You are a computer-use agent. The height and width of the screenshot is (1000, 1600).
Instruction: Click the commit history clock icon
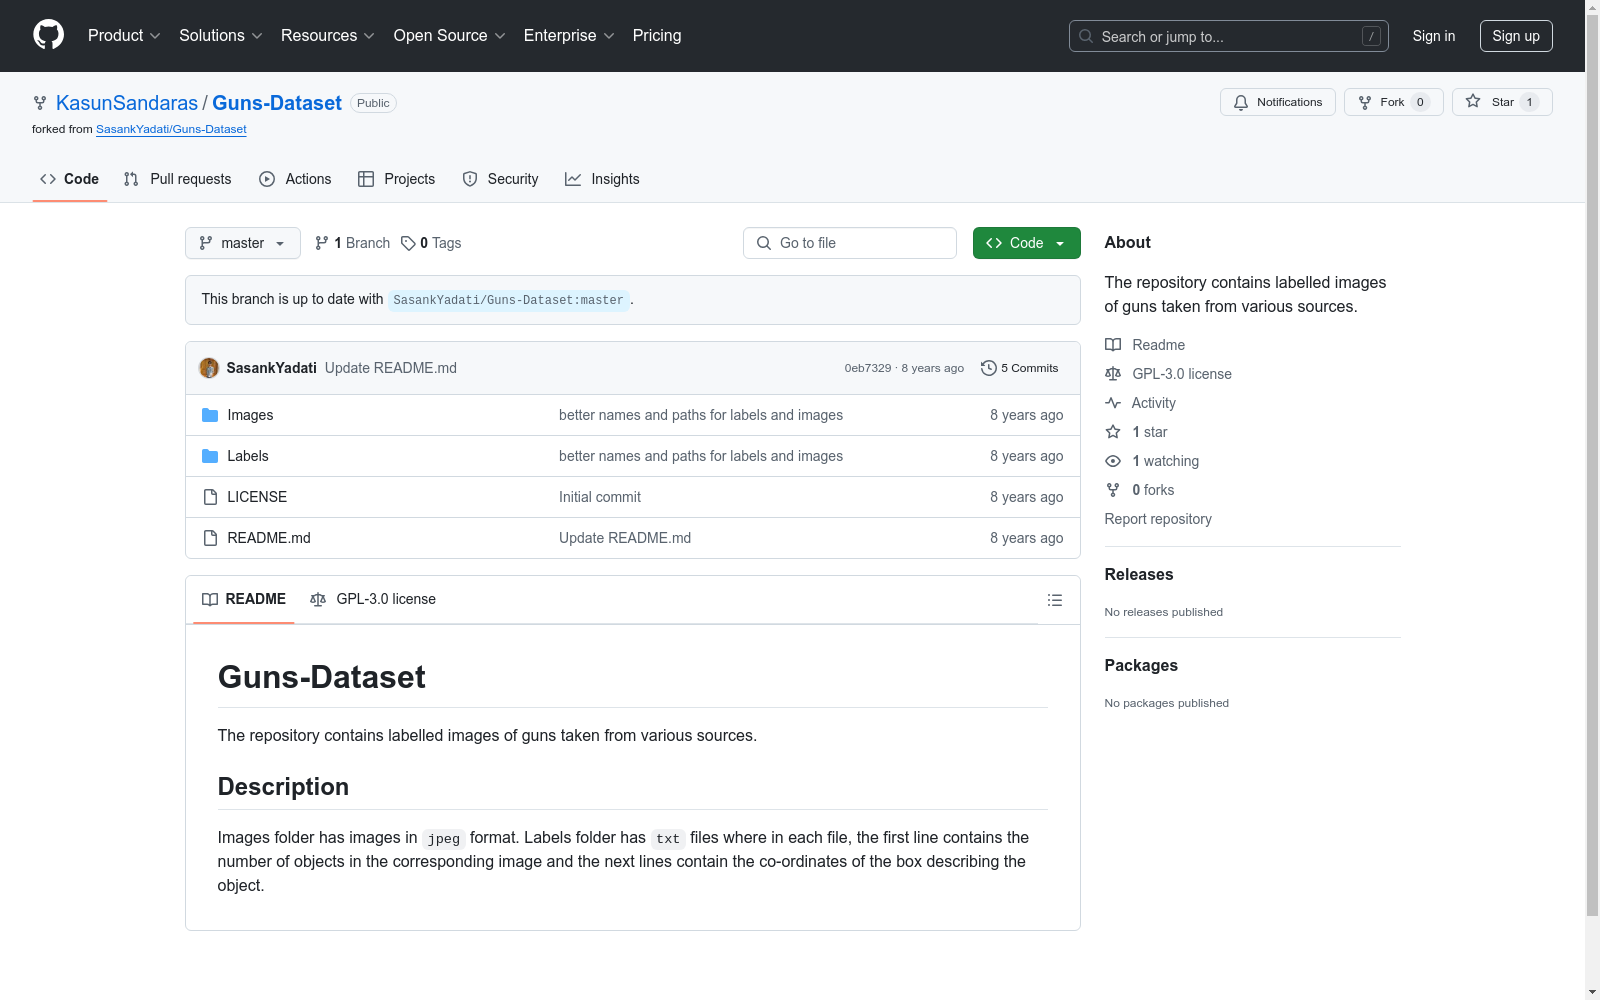click(989, 368)
